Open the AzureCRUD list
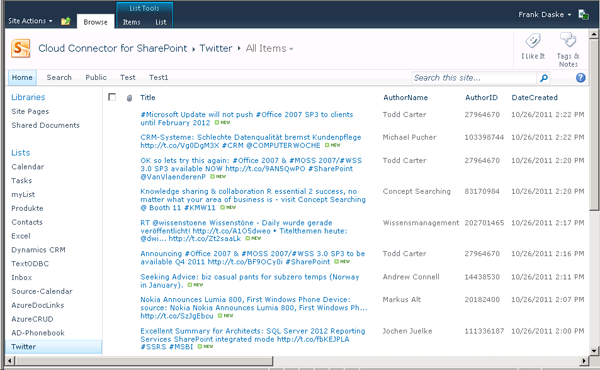Image resolution: width=600 pixels, height=370 pixels. 32,319
